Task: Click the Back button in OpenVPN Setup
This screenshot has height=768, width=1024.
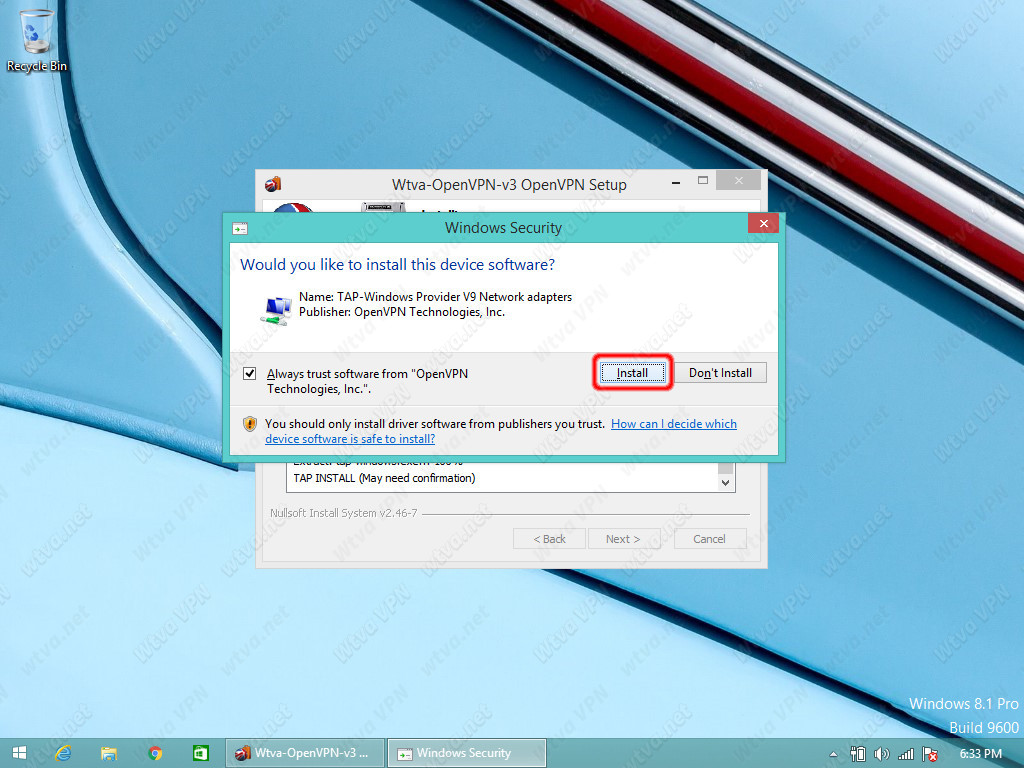Action: (x=549, y=539)
